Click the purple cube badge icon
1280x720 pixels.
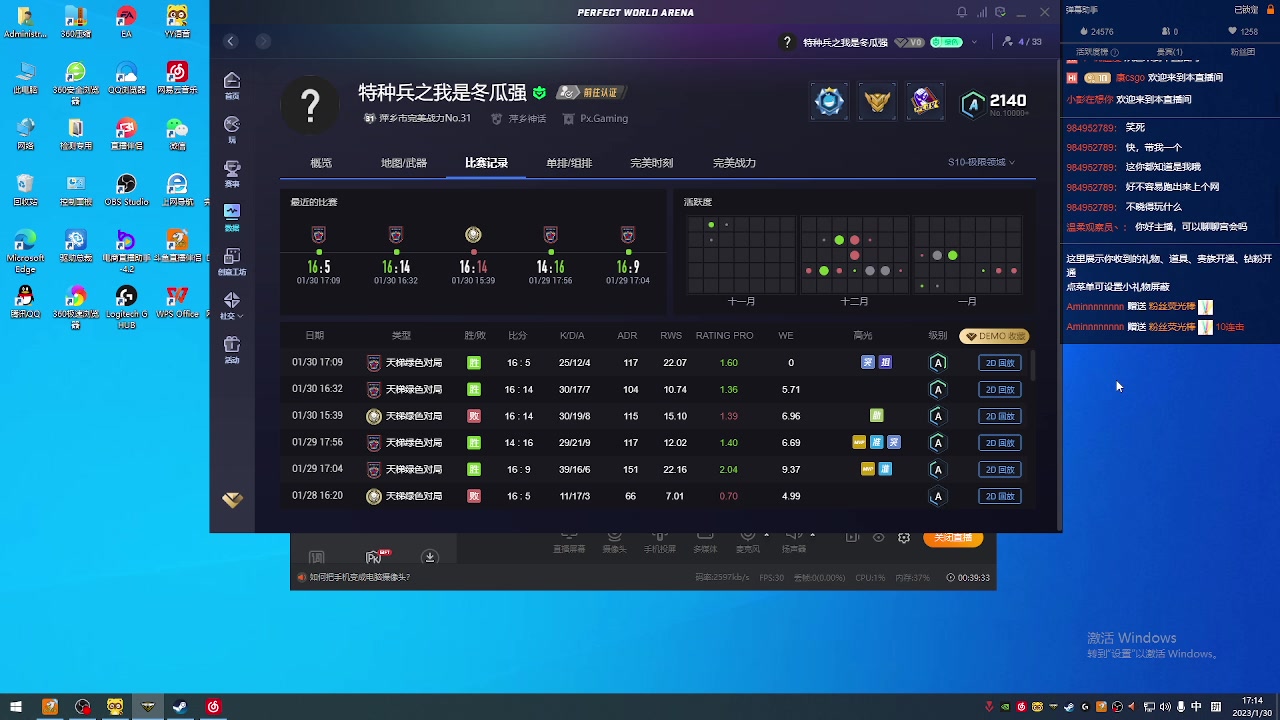click(x=925, y=101)
